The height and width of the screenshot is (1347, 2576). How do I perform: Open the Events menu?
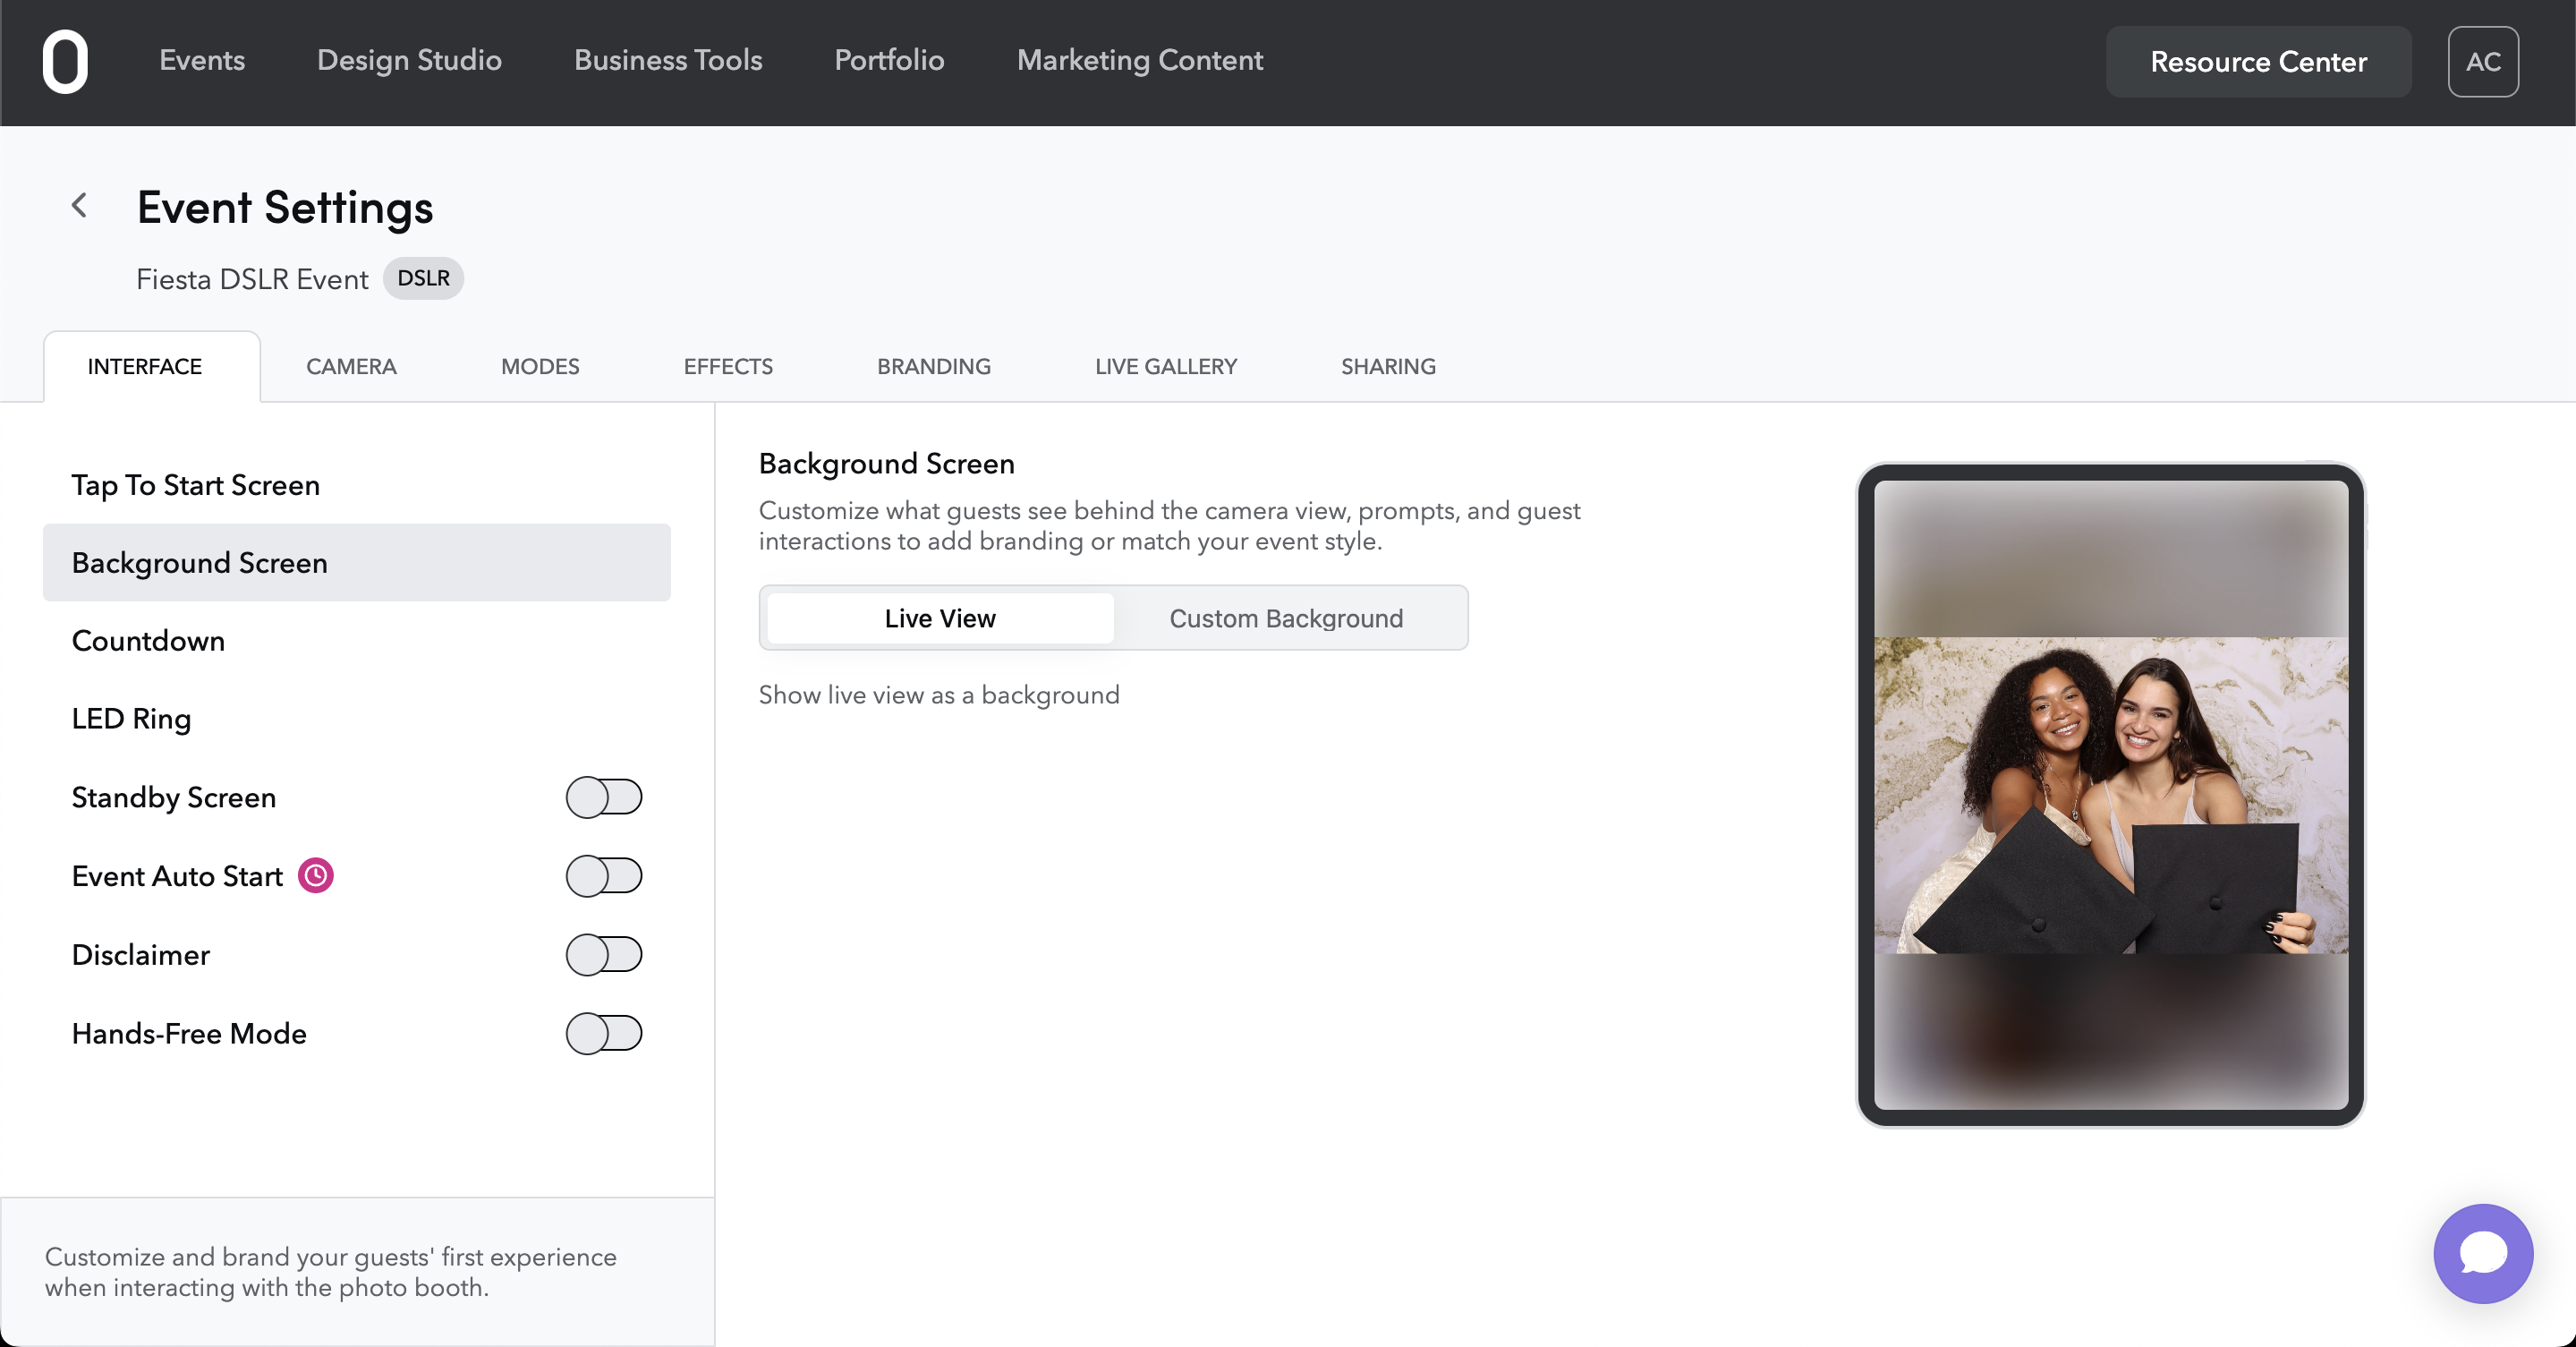click(x=202, y=60)
